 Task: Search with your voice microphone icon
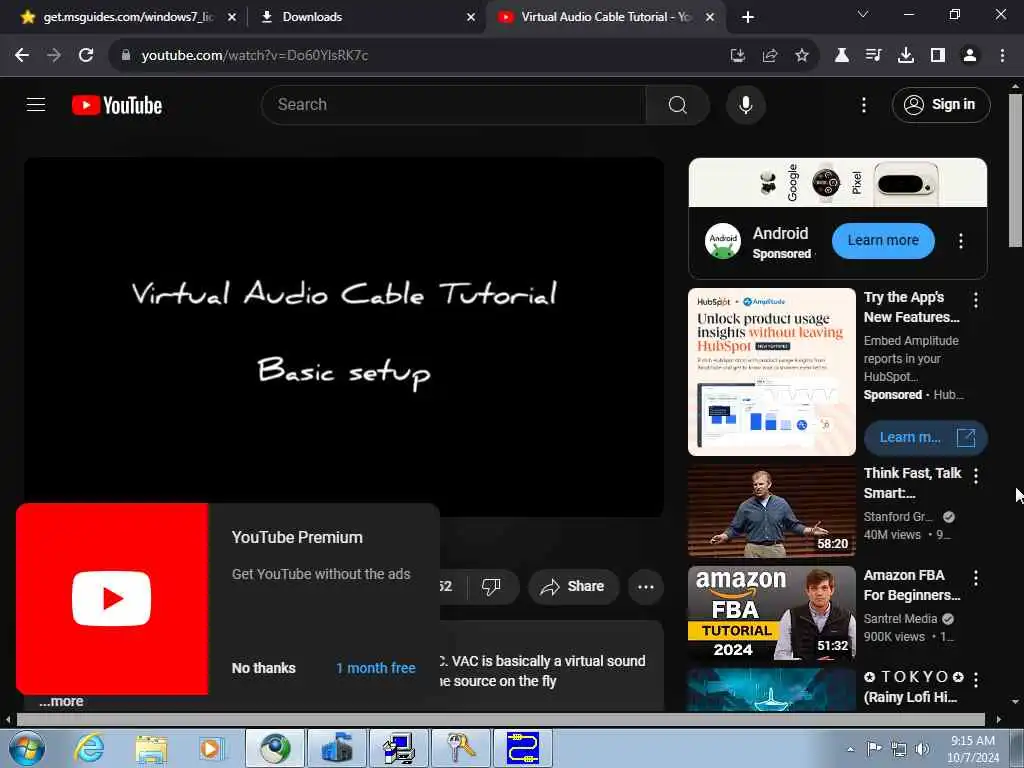point(746,104)
